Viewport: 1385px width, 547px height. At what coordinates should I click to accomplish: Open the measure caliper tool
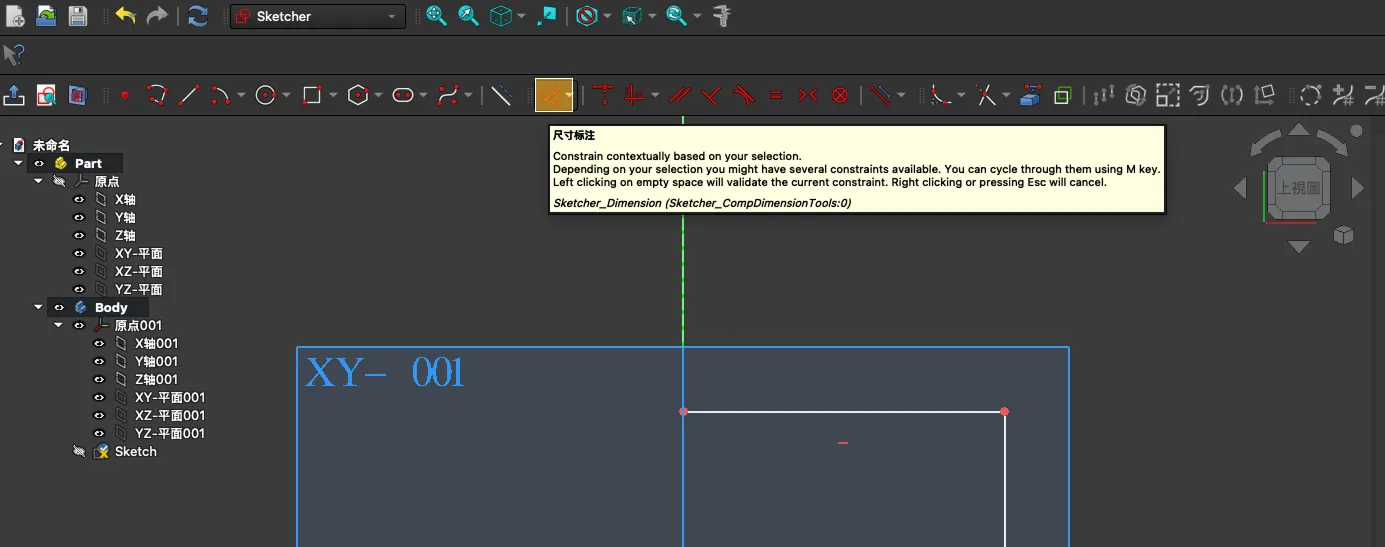[721, 16]
